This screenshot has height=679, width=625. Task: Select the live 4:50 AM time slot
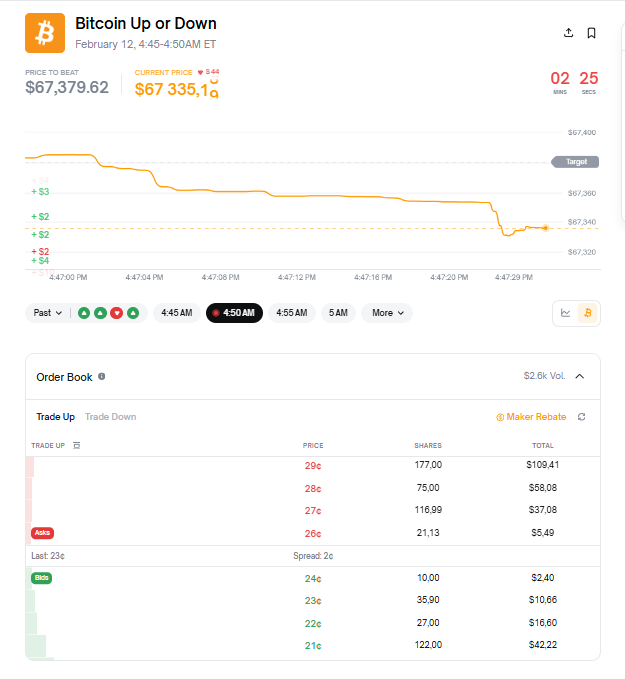[x=234, y=313]
